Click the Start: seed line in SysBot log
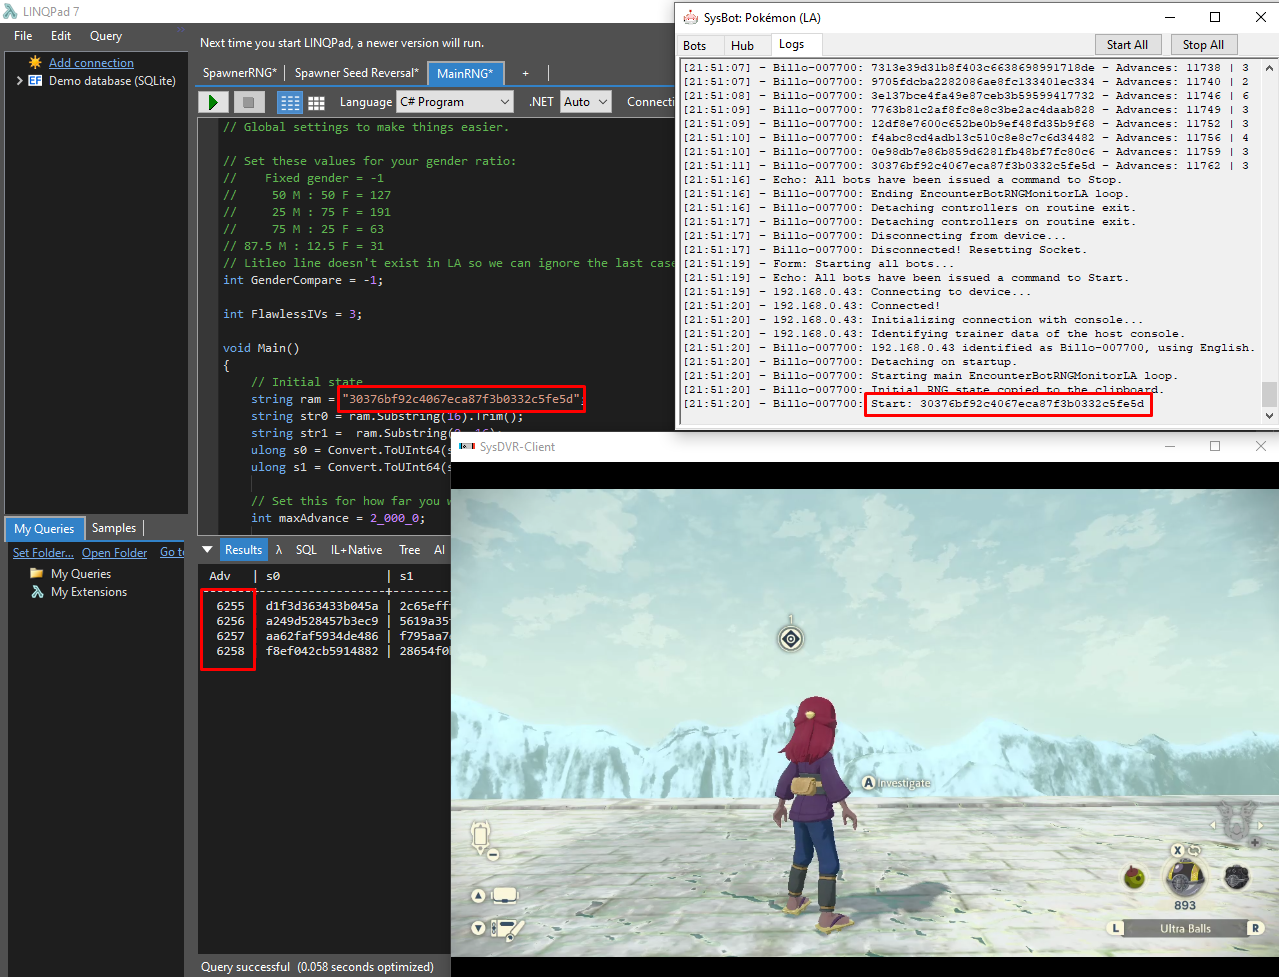This screenshot has width=1279, height=977. [1007, 404]
